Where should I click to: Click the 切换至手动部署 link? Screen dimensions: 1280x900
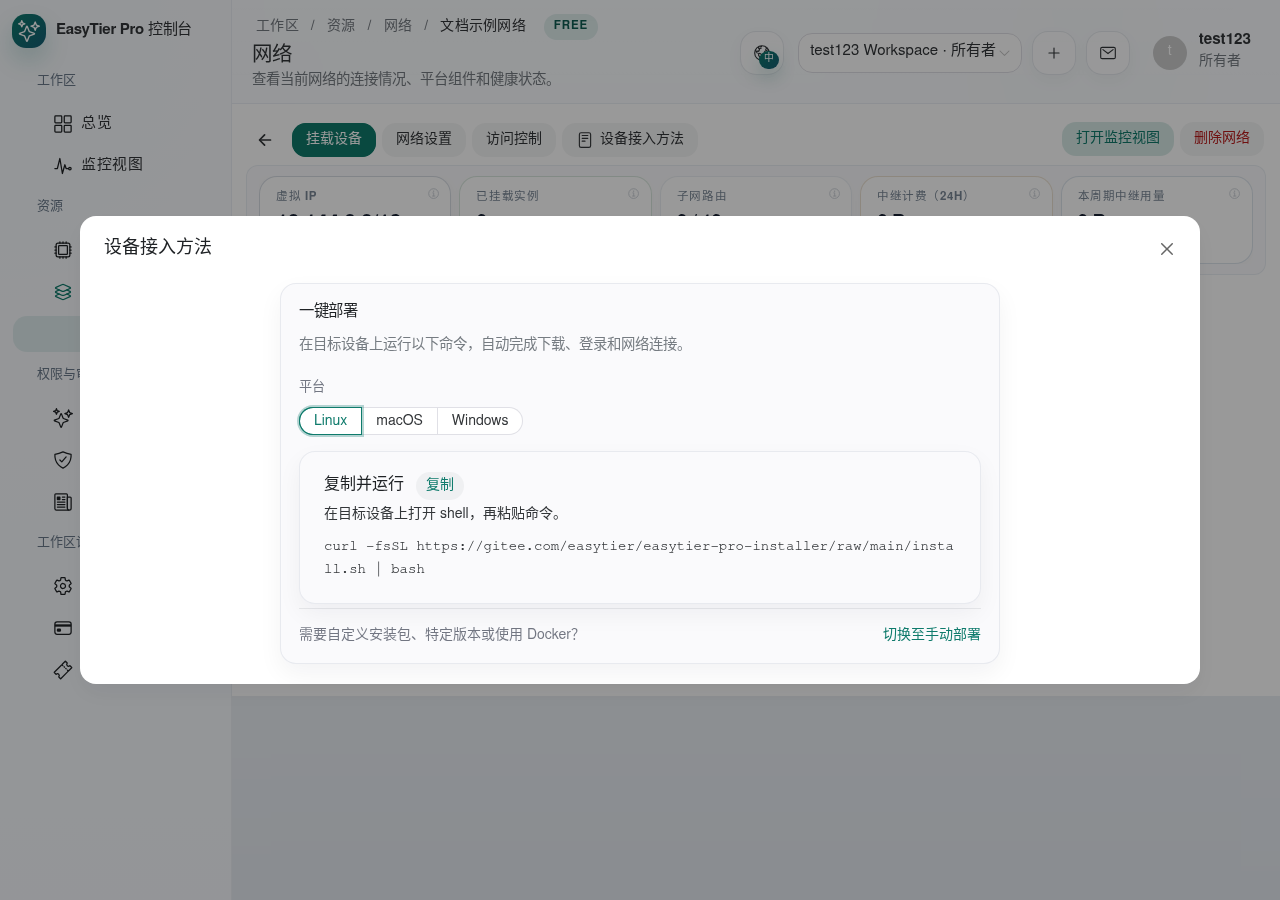(932, 635)
